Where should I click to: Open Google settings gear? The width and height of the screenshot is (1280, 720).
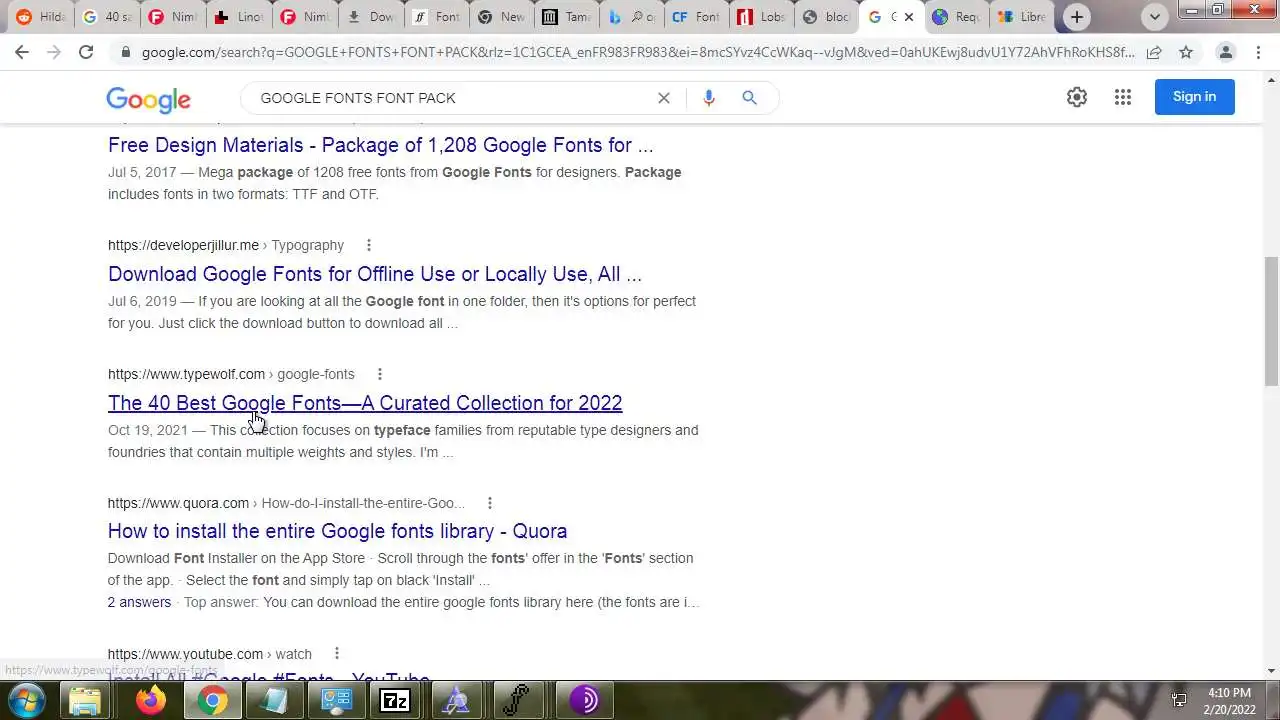click(x=1076, y=97)
